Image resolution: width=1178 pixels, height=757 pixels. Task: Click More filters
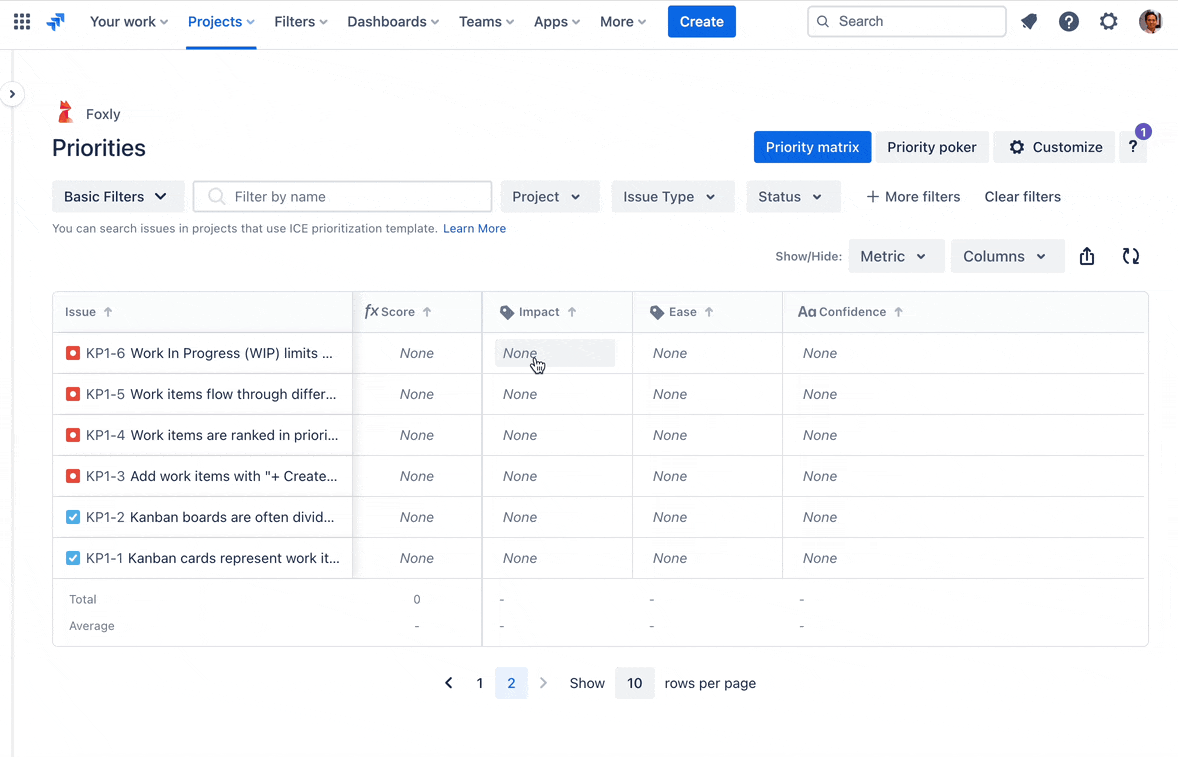coord(913,197)
